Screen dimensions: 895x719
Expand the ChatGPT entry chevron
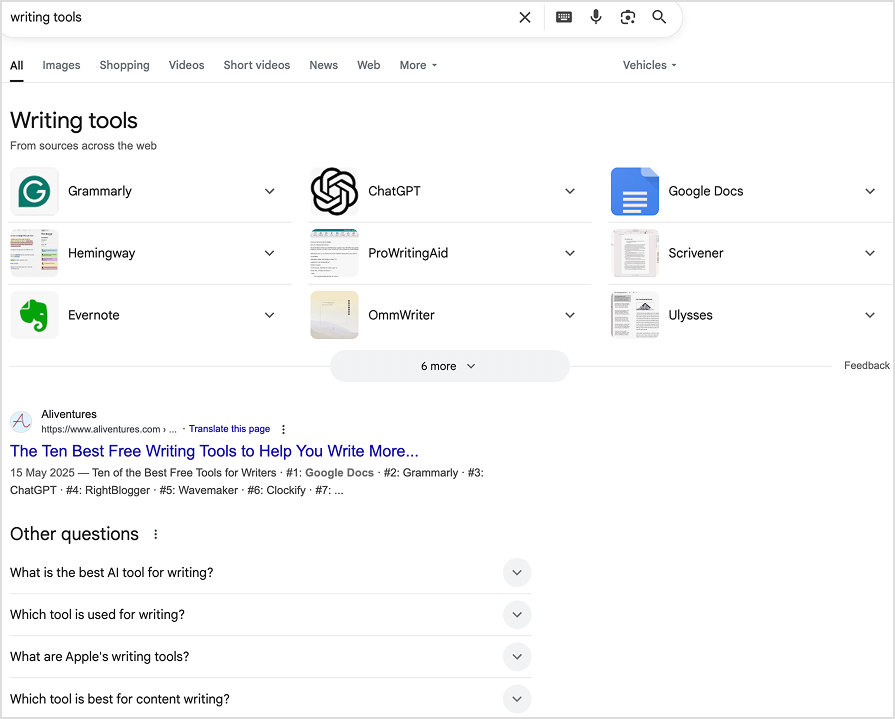point(570,191)
